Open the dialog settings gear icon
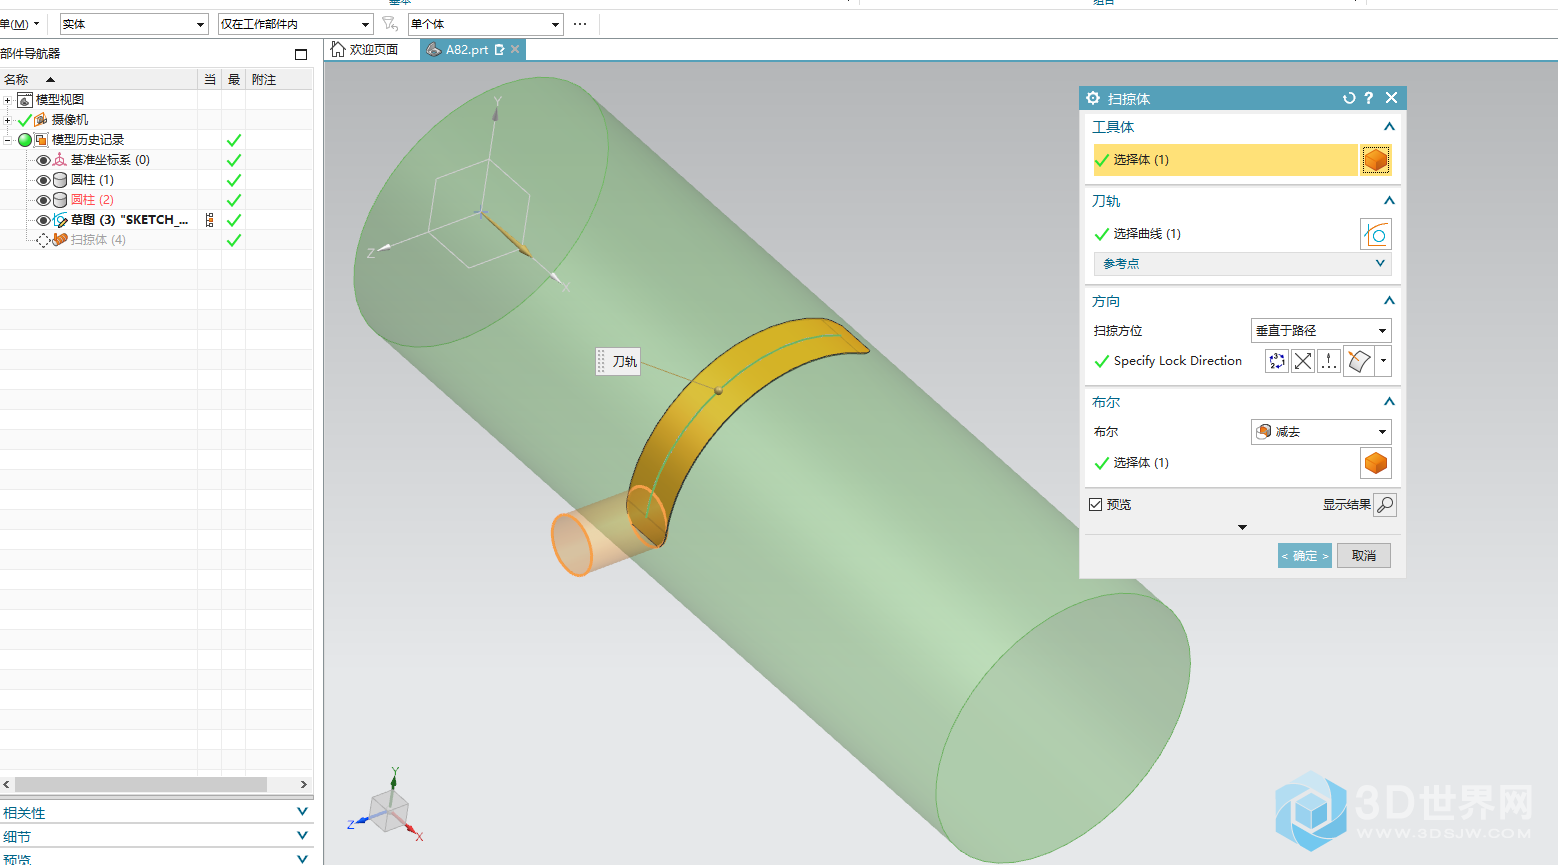Screen dimensions: 1558x865 (x=1093, y=98)
